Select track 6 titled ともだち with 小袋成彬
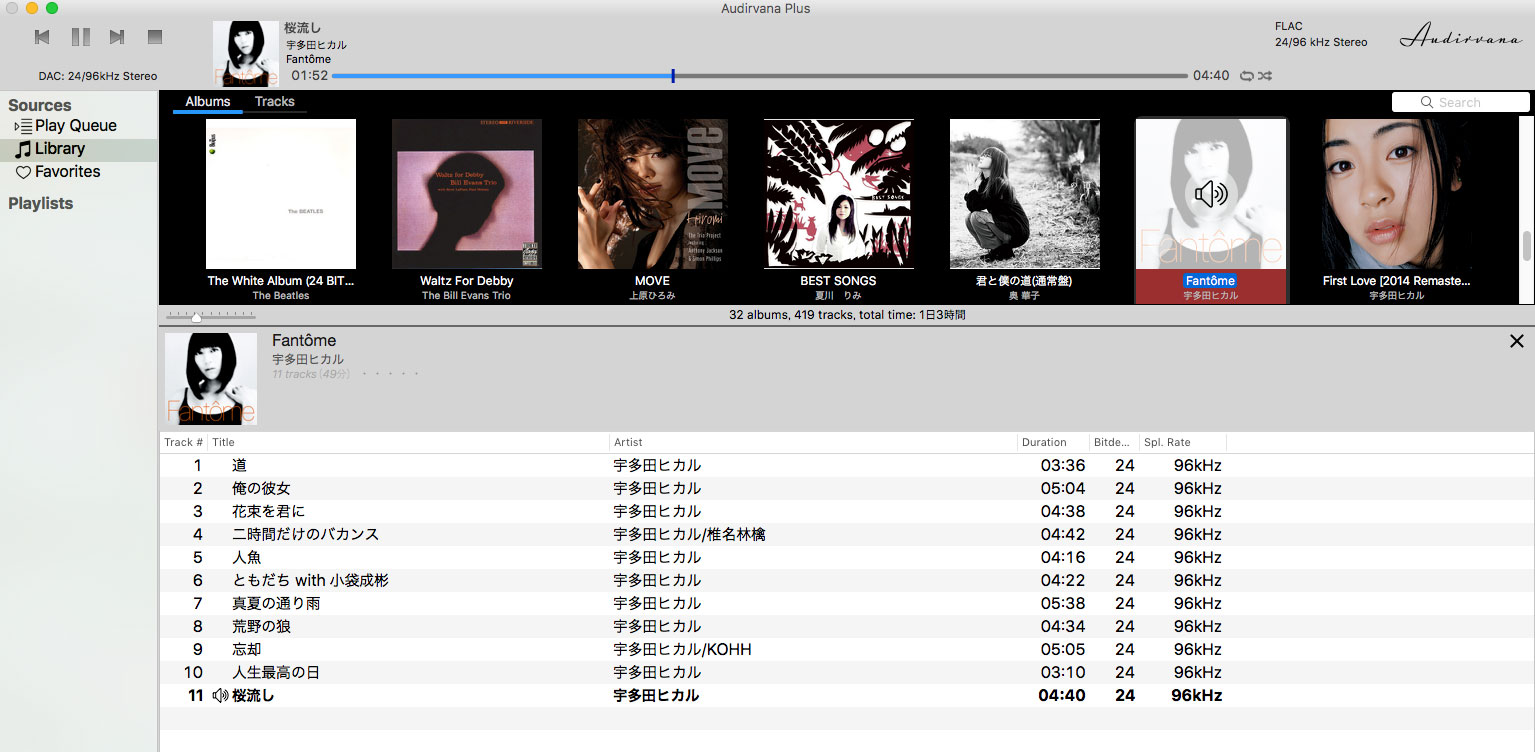 click(846, 580)
